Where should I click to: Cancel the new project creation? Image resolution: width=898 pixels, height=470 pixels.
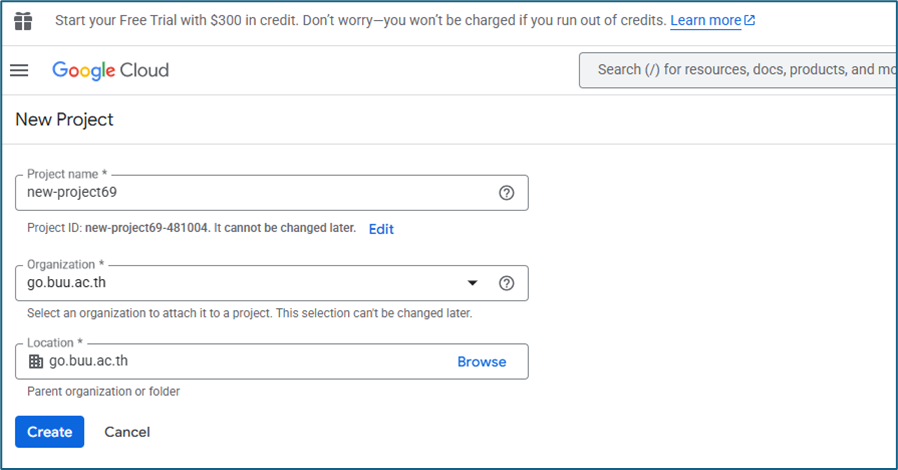(127, 432)
